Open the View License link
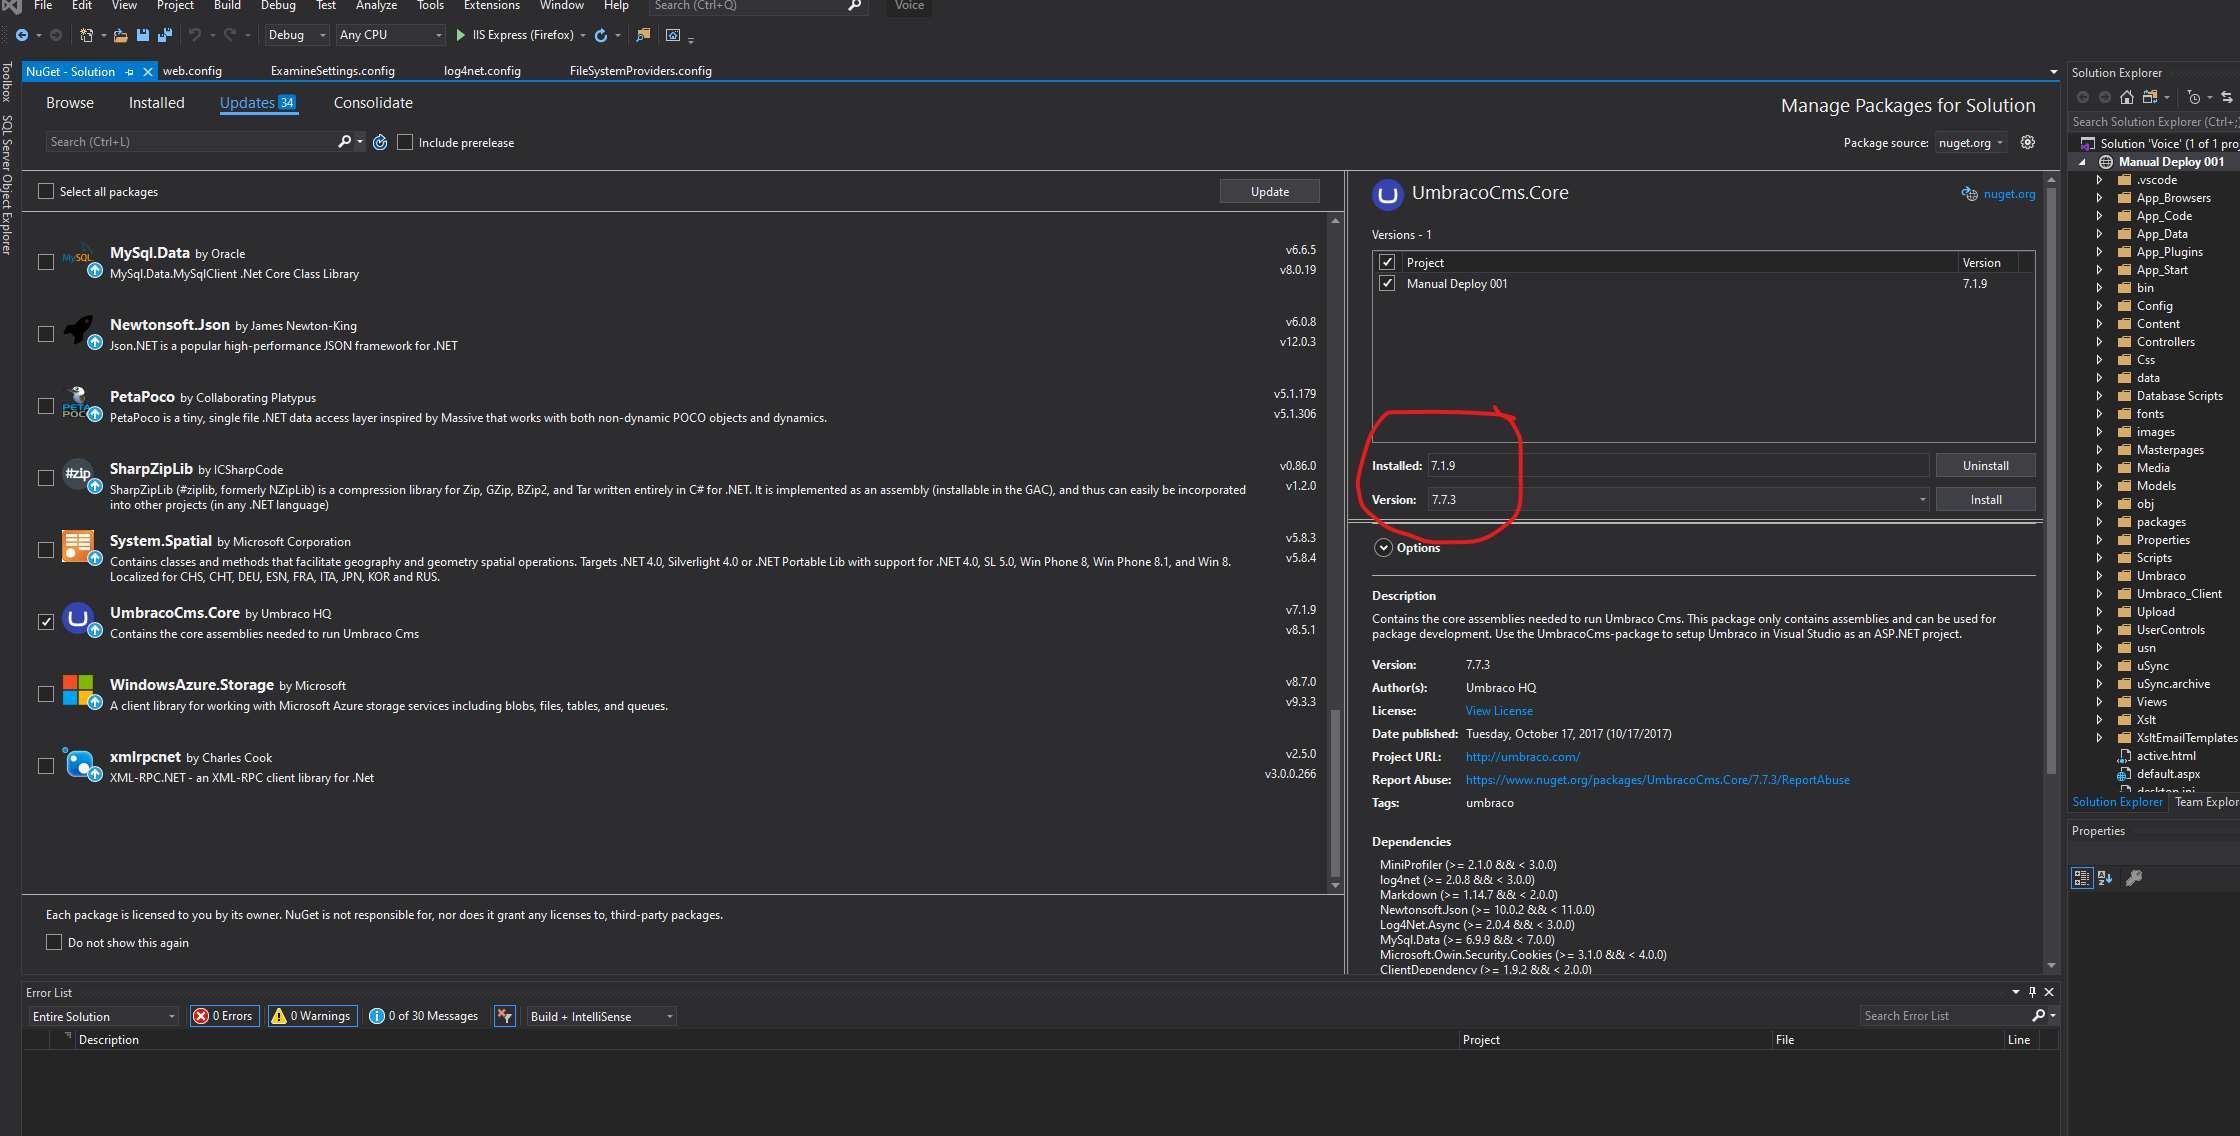Viewport: 2240px width, 1136px height. click(1499, 711)
